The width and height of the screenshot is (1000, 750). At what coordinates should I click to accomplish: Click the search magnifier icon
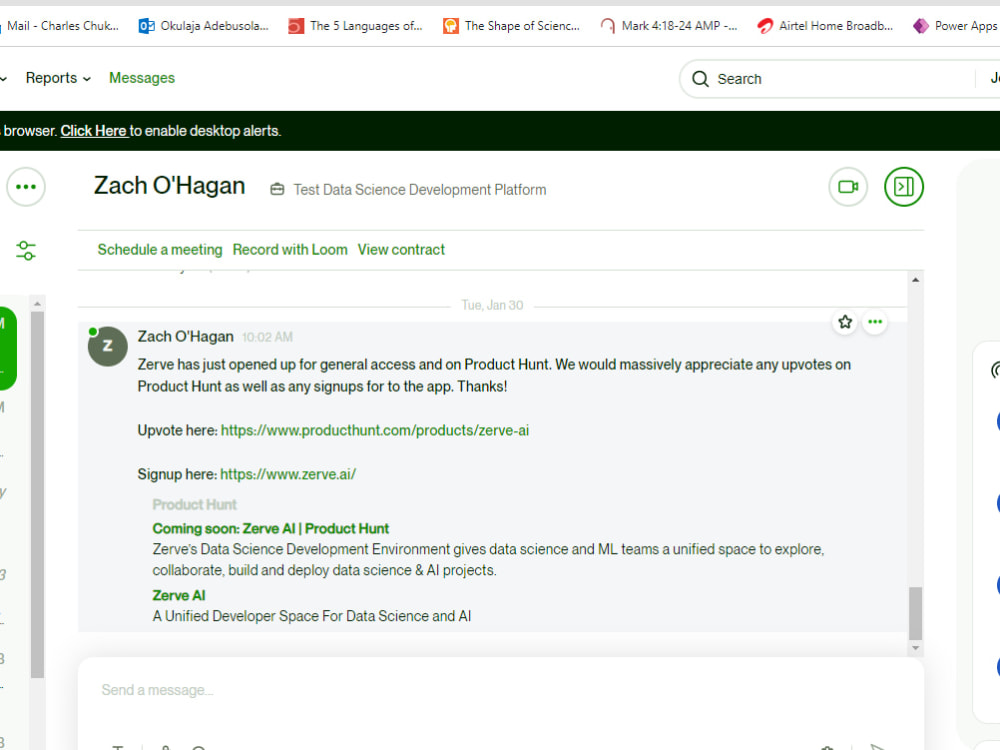coord(700,79)
